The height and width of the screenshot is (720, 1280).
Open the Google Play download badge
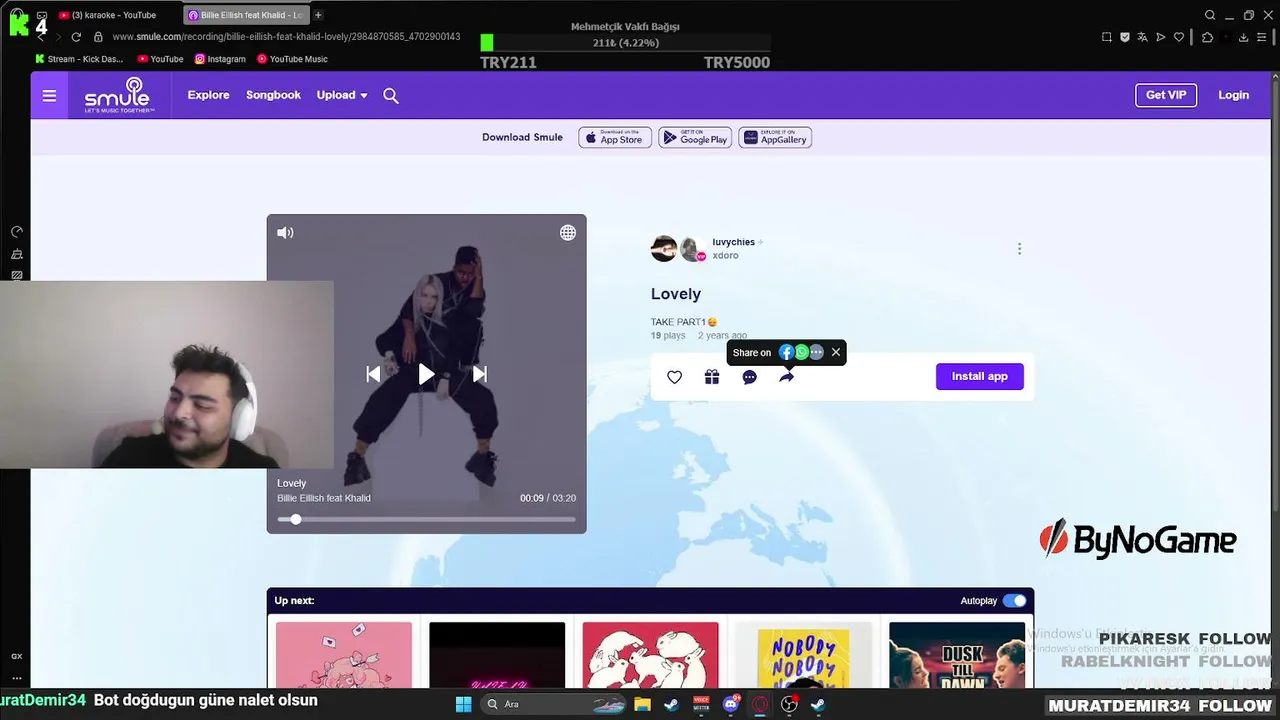tap(695, 138)
